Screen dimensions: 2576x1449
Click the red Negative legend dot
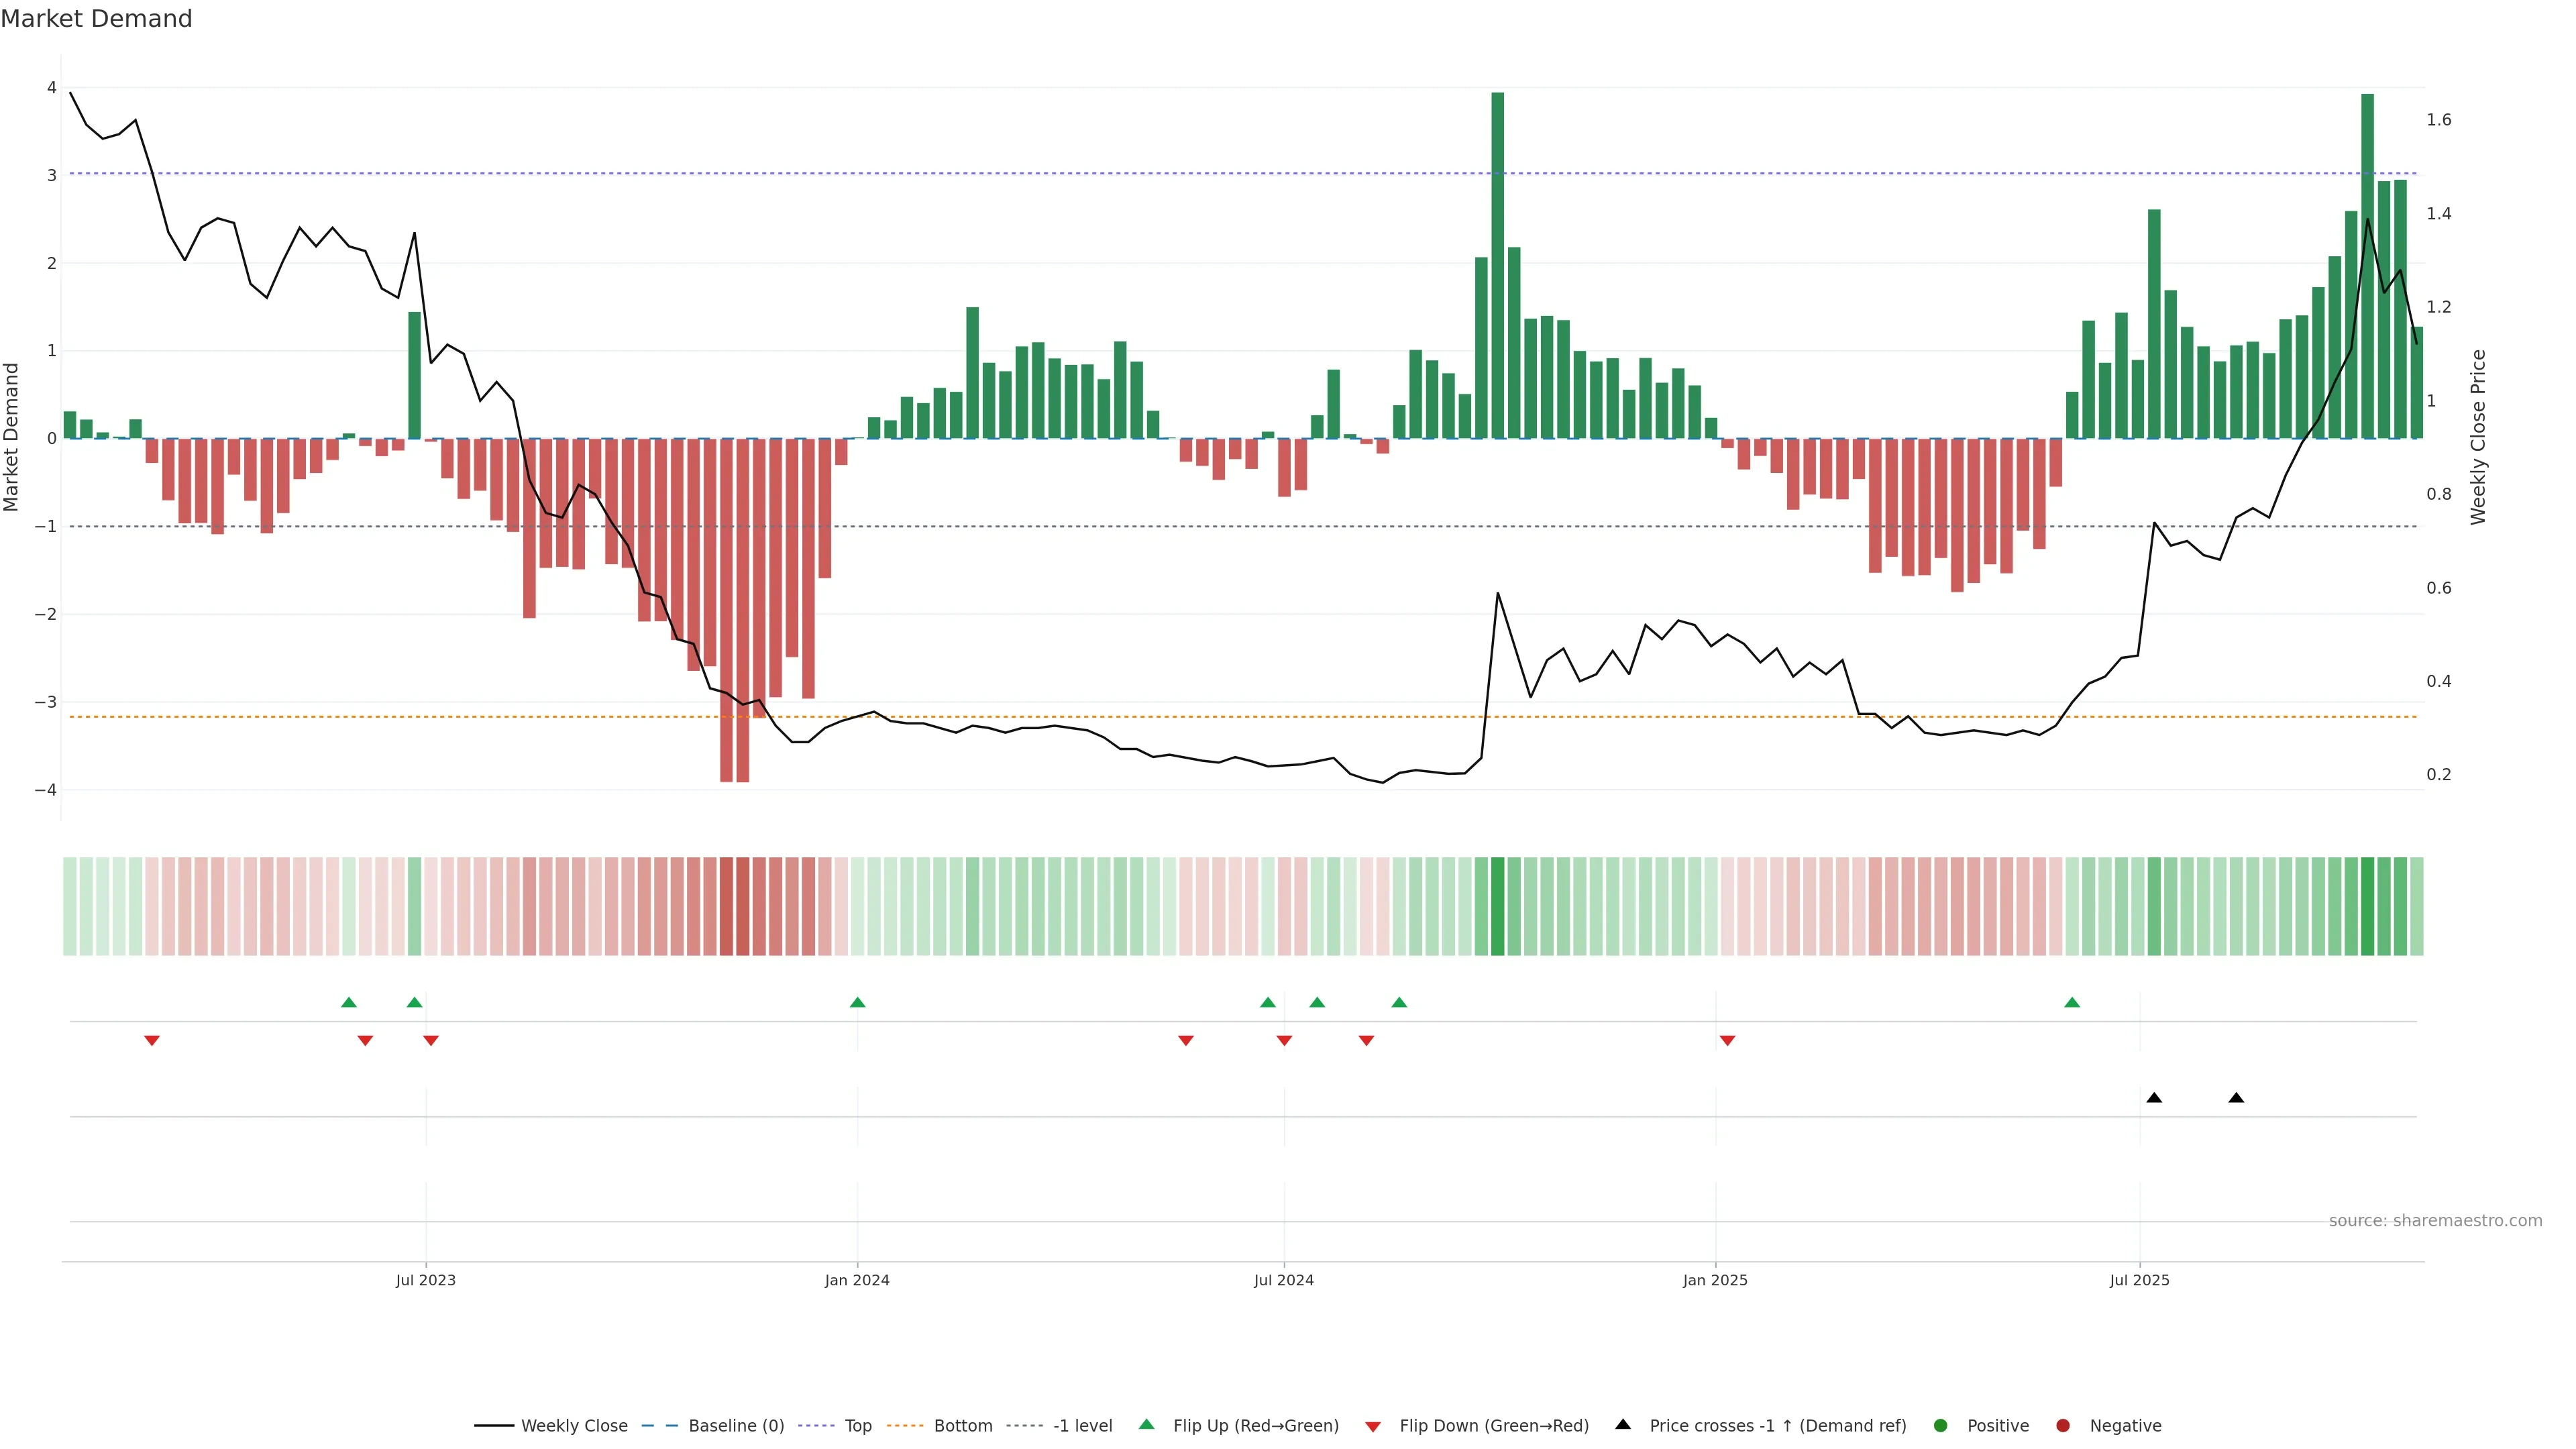[x=2063, y=1425]
